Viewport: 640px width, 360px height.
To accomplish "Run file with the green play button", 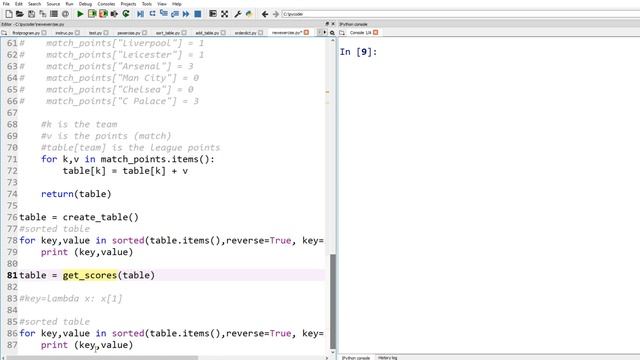I will [80, 14].
